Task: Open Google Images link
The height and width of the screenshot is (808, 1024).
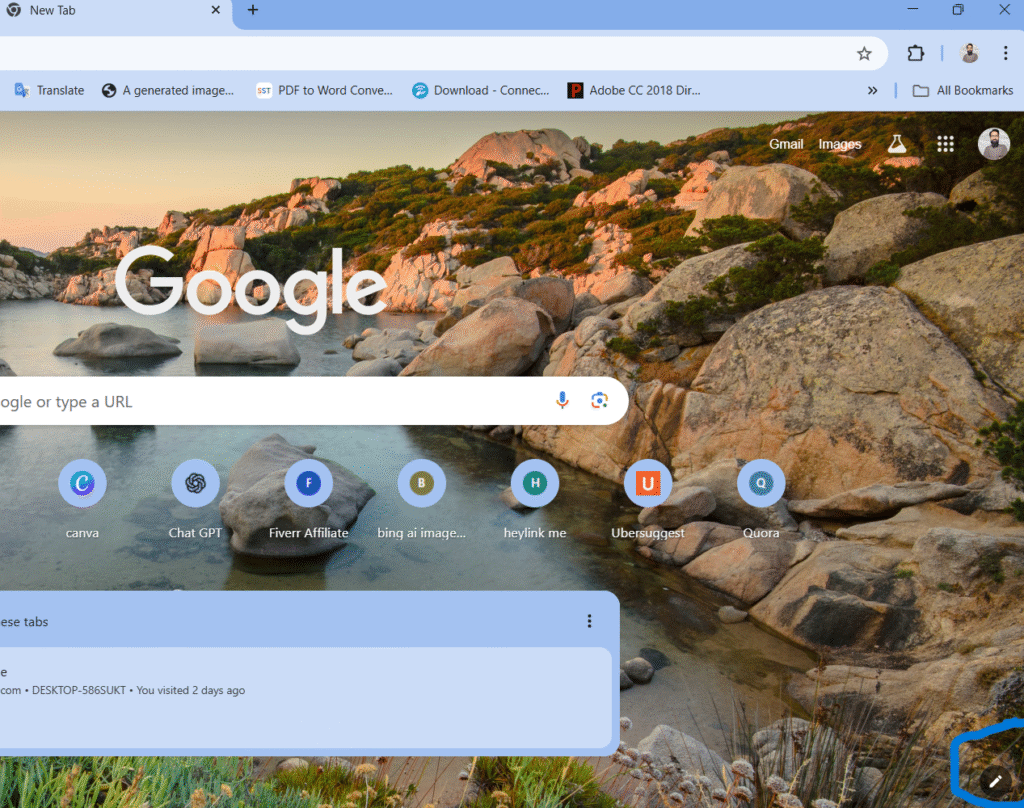Action: (840, 143)
